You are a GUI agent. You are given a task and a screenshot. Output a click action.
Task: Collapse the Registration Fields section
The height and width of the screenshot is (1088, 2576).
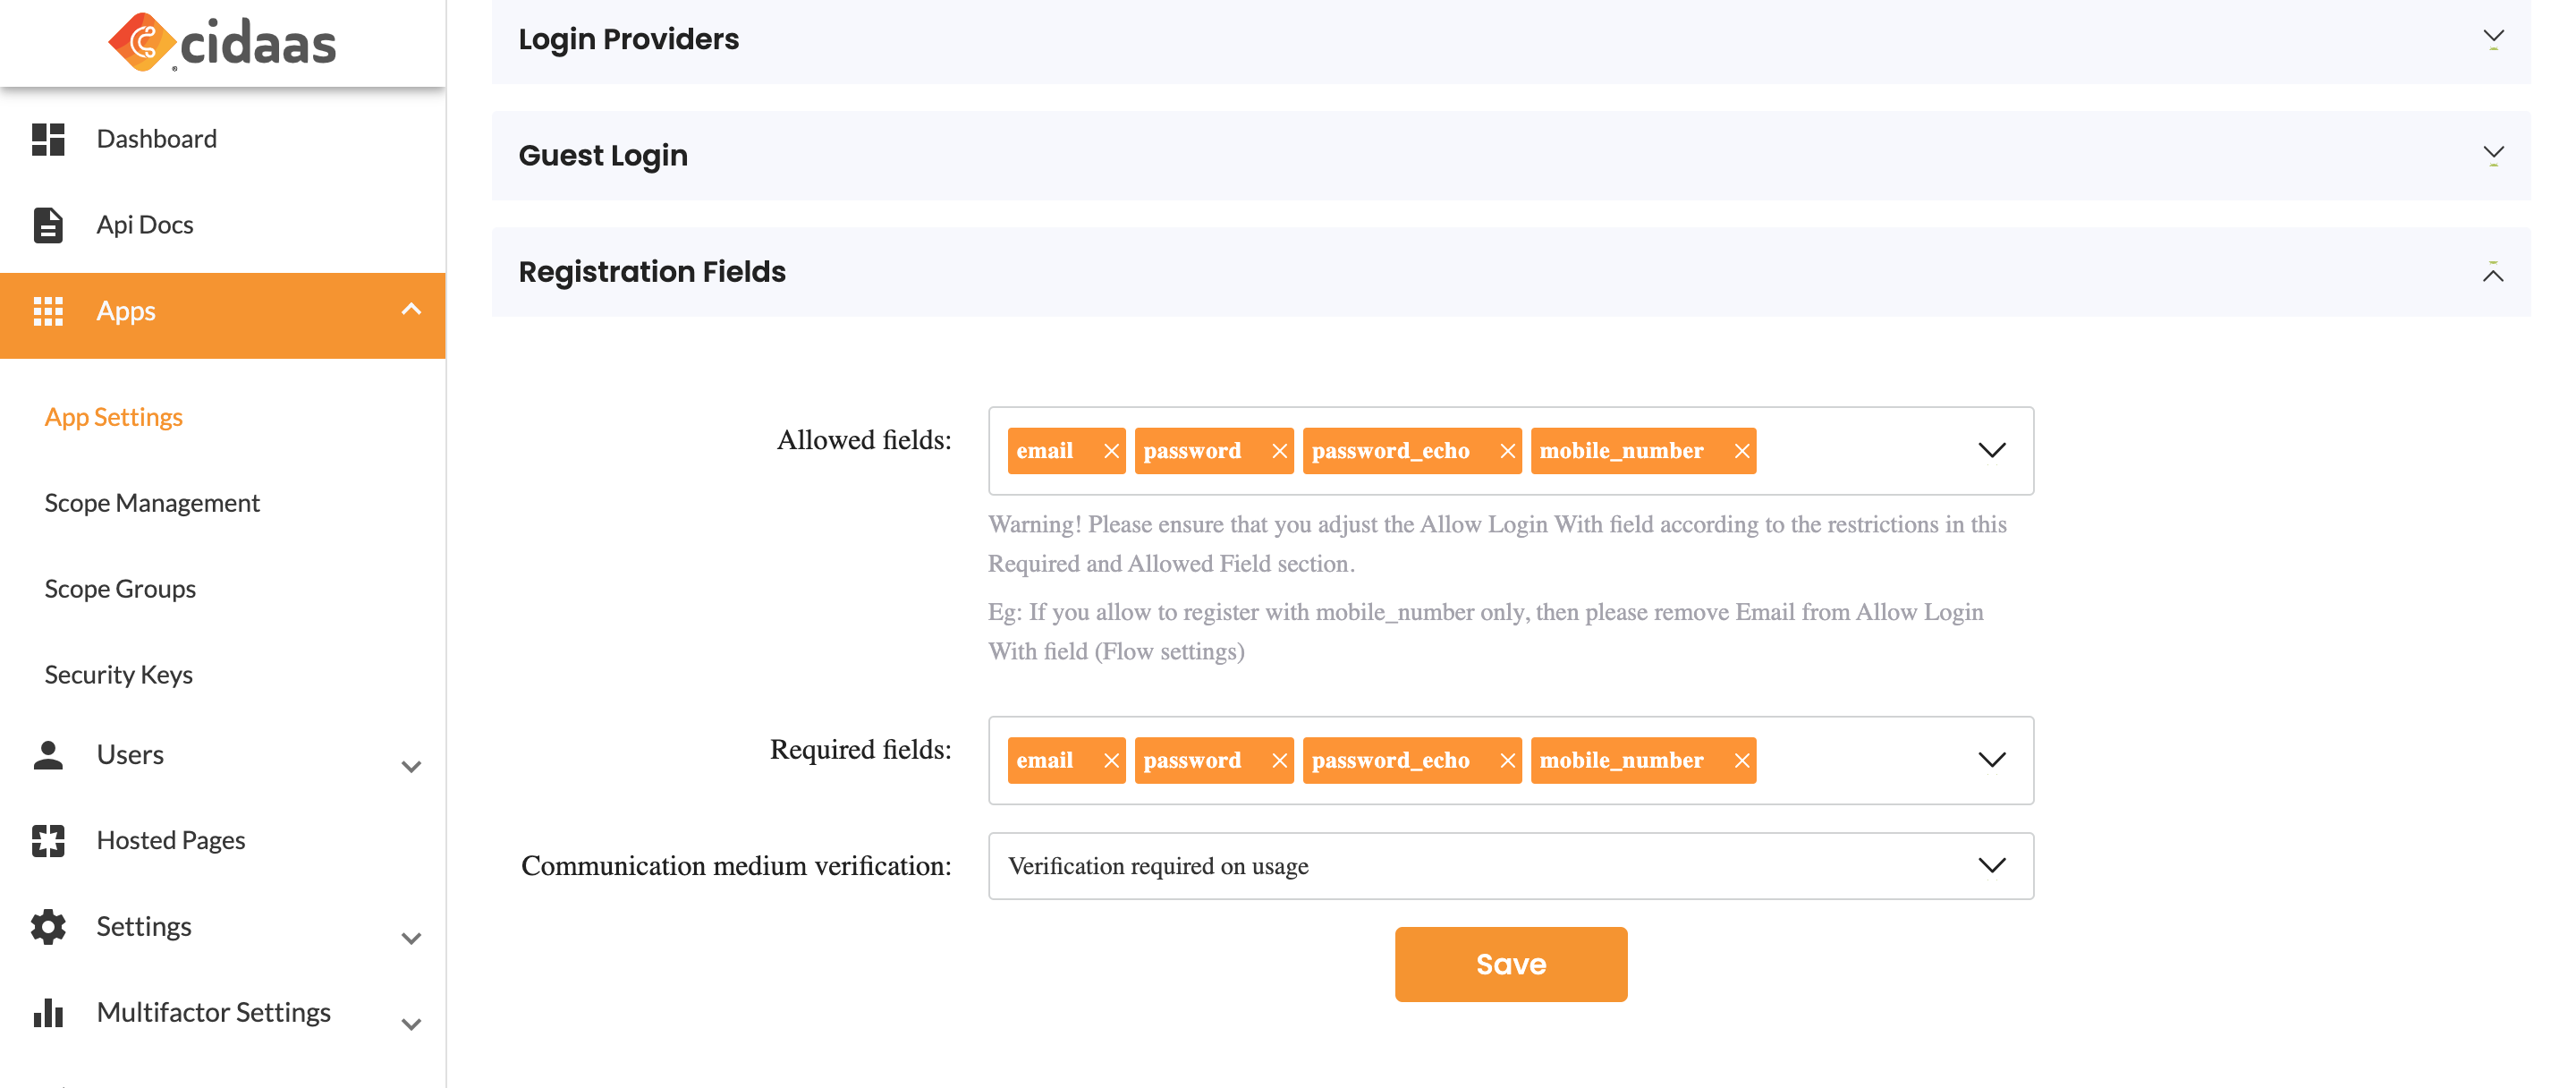pyautogui.click(x=2494, y=272)
